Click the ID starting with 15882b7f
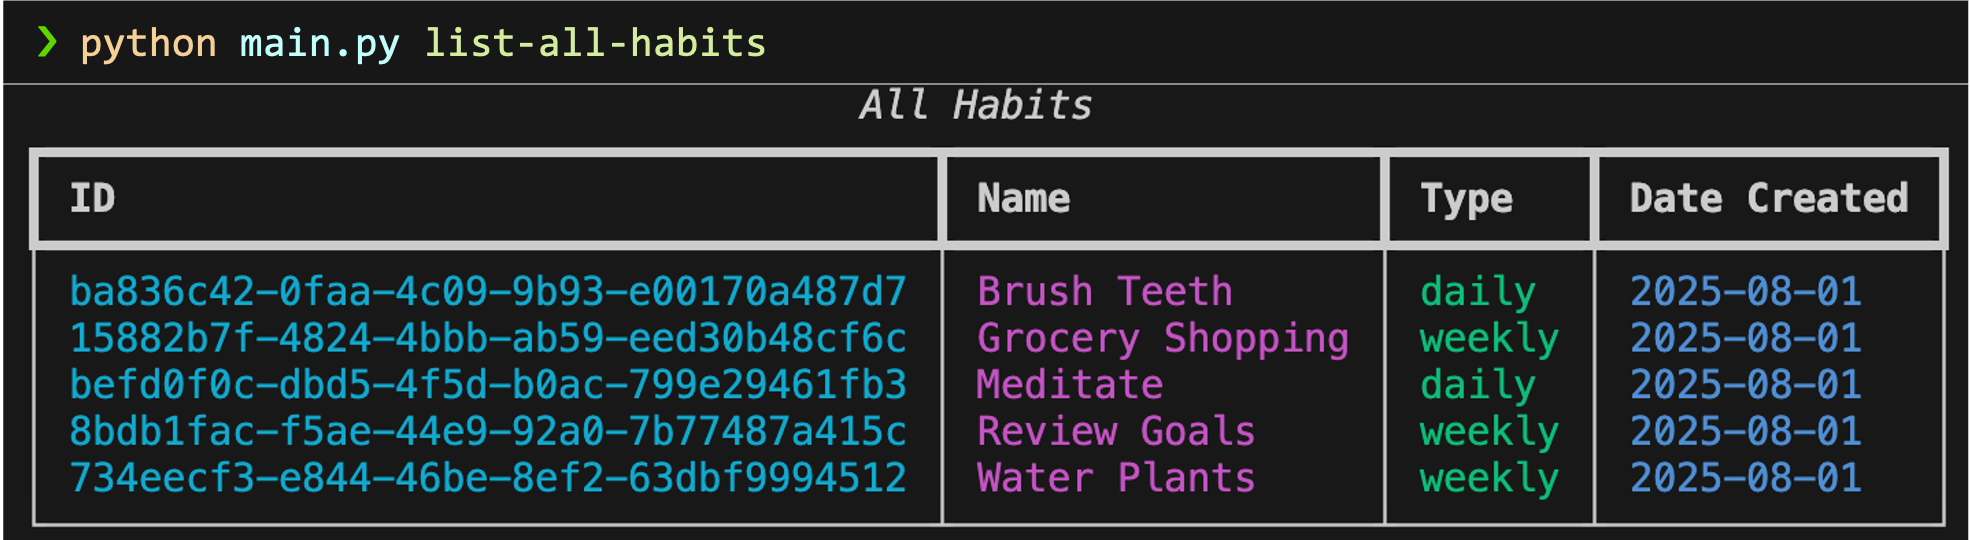Screen dimensions: 1970x540 pos(487,339)
